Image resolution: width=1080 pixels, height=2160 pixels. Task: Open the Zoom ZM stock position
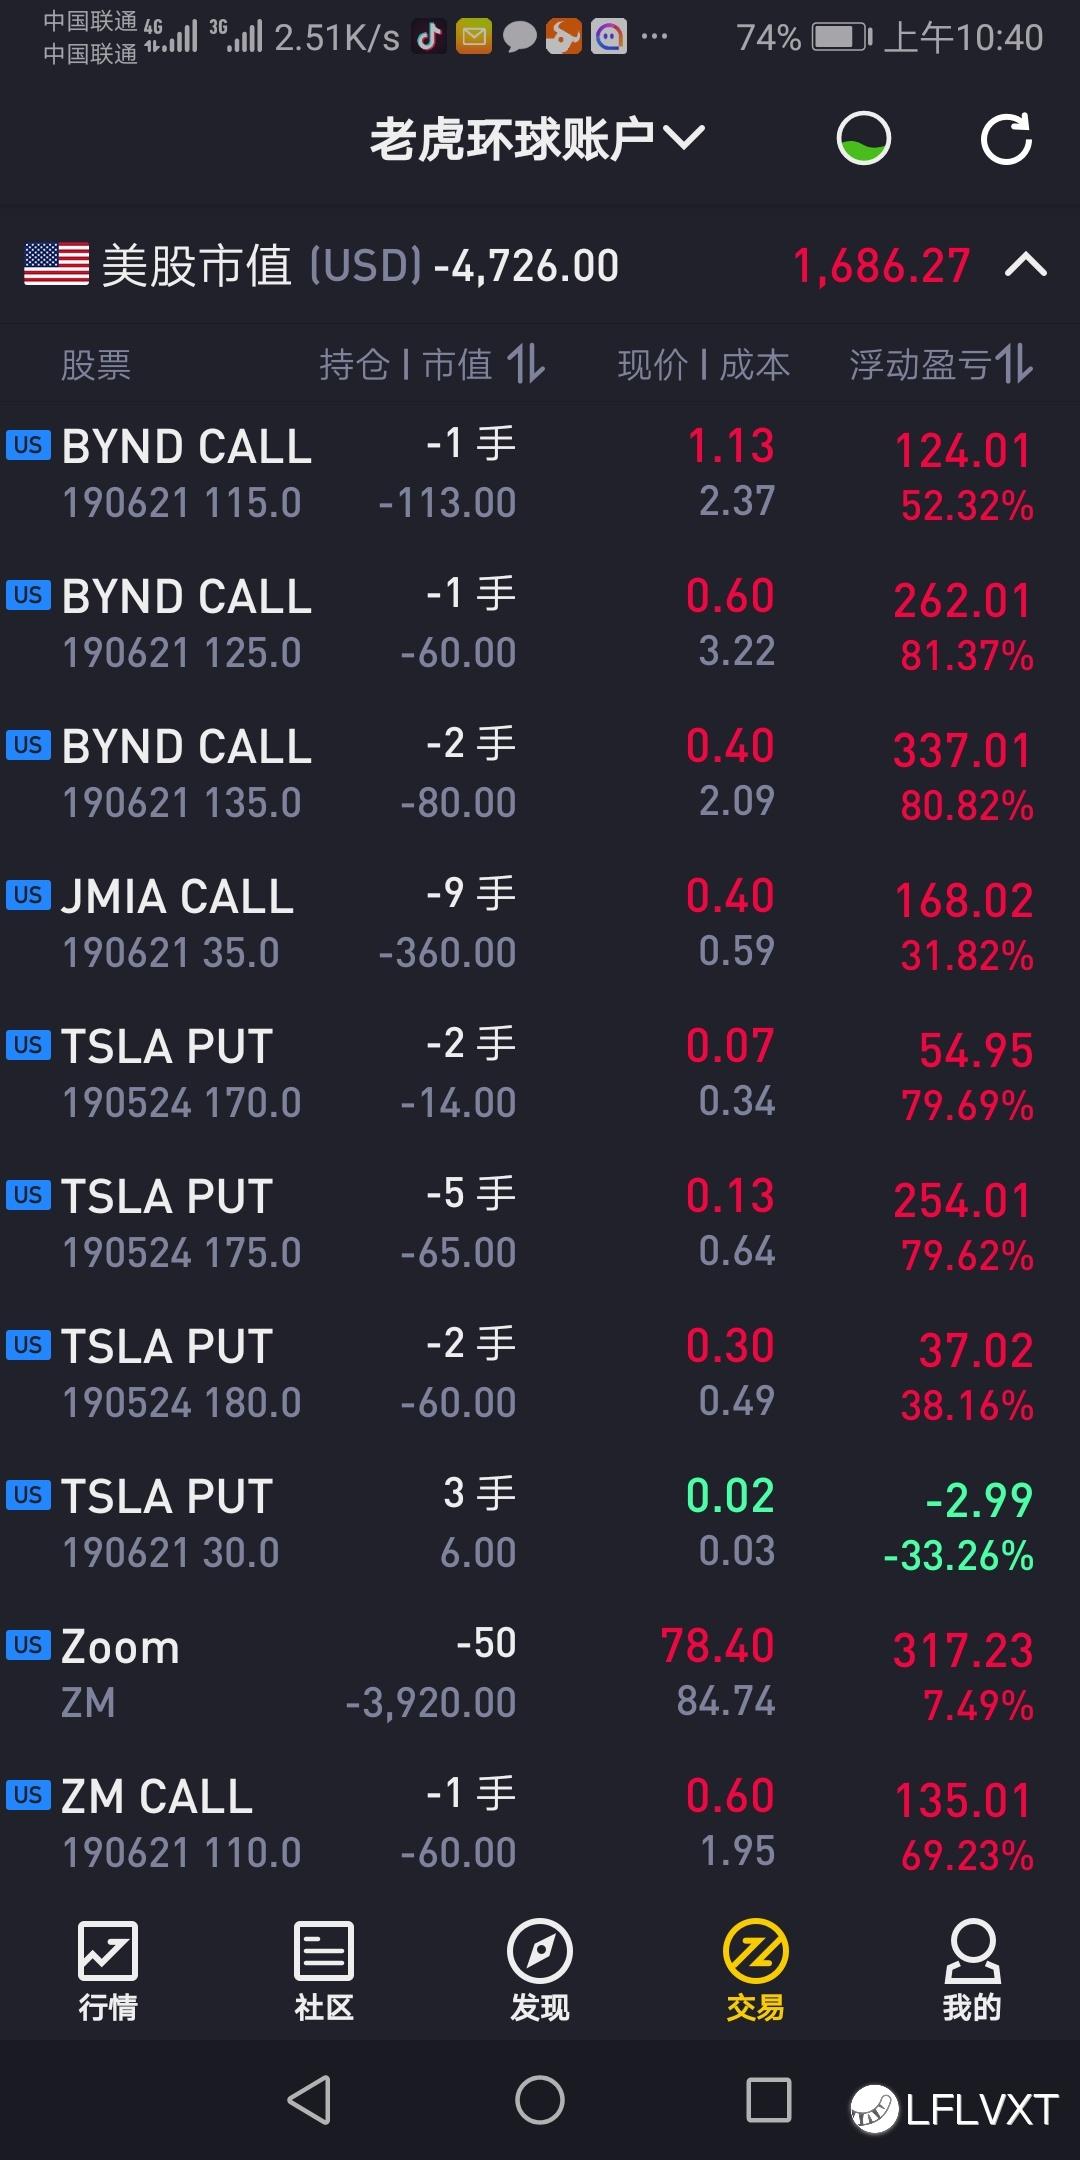coord(540,1674)
